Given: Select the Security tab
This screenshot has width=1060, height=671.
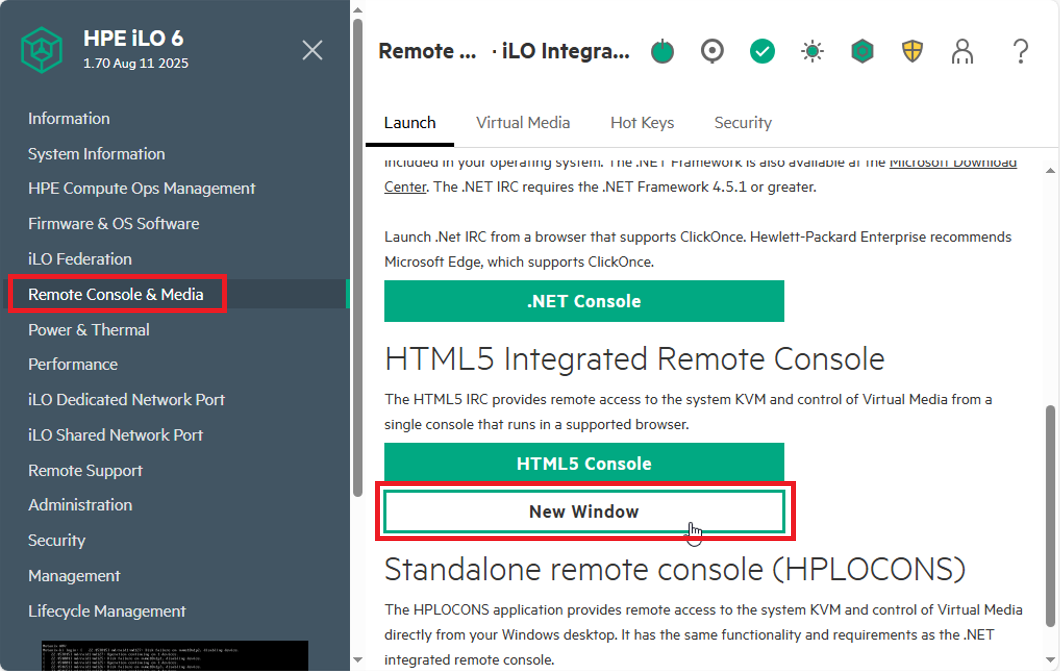Looking at the screenshot, I should coord(742,123).
